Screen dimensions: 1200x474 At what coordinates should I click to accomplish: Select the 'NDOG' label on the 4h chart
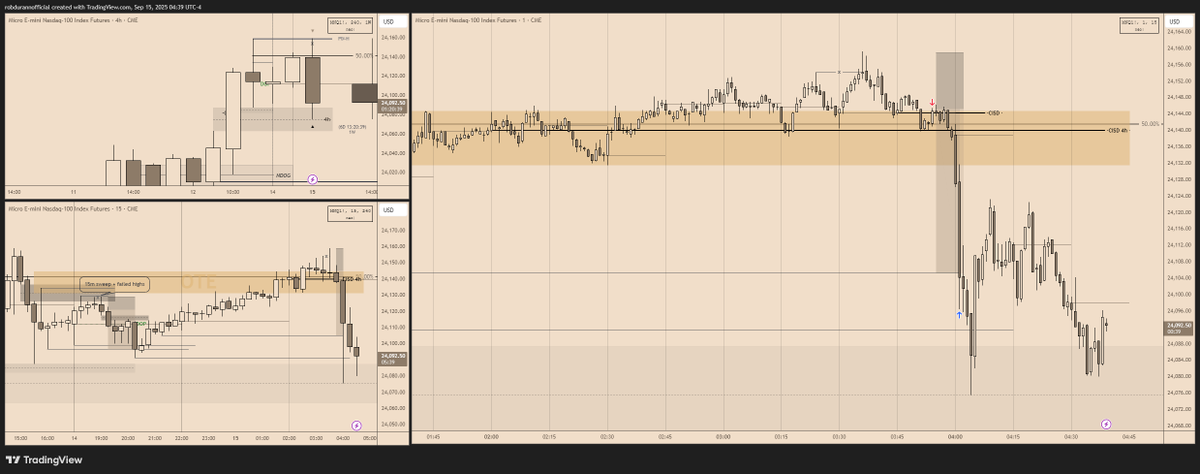[283, 176]
